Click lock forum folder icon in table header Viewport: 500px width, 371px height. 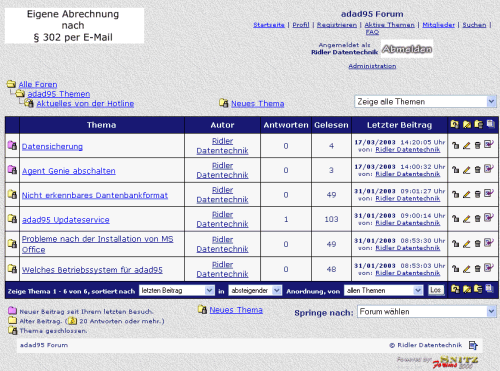coord(455,124)
